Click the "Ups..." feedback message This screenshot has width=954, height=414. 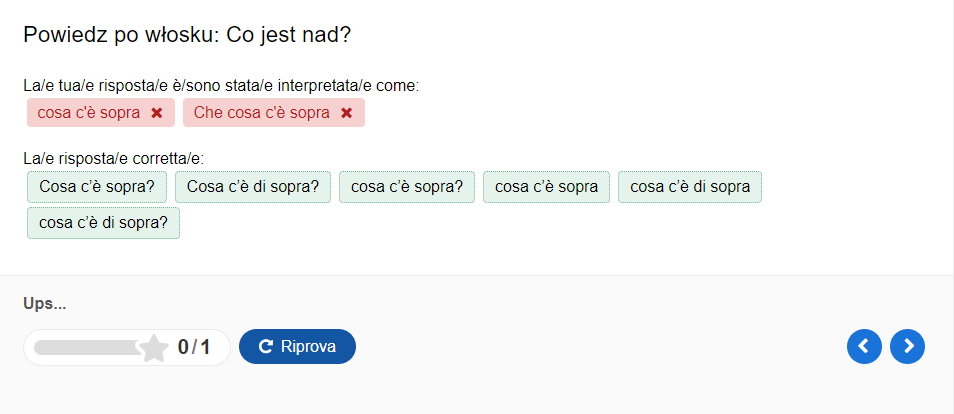pos(44,304)
